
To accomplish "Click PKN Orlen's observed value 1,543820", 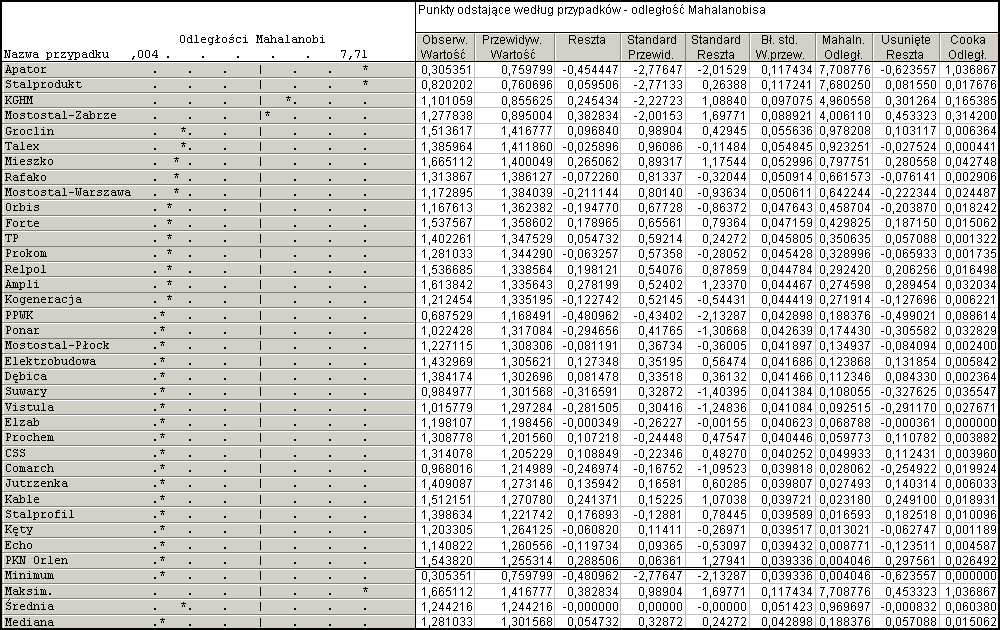I will coord(446,560).
